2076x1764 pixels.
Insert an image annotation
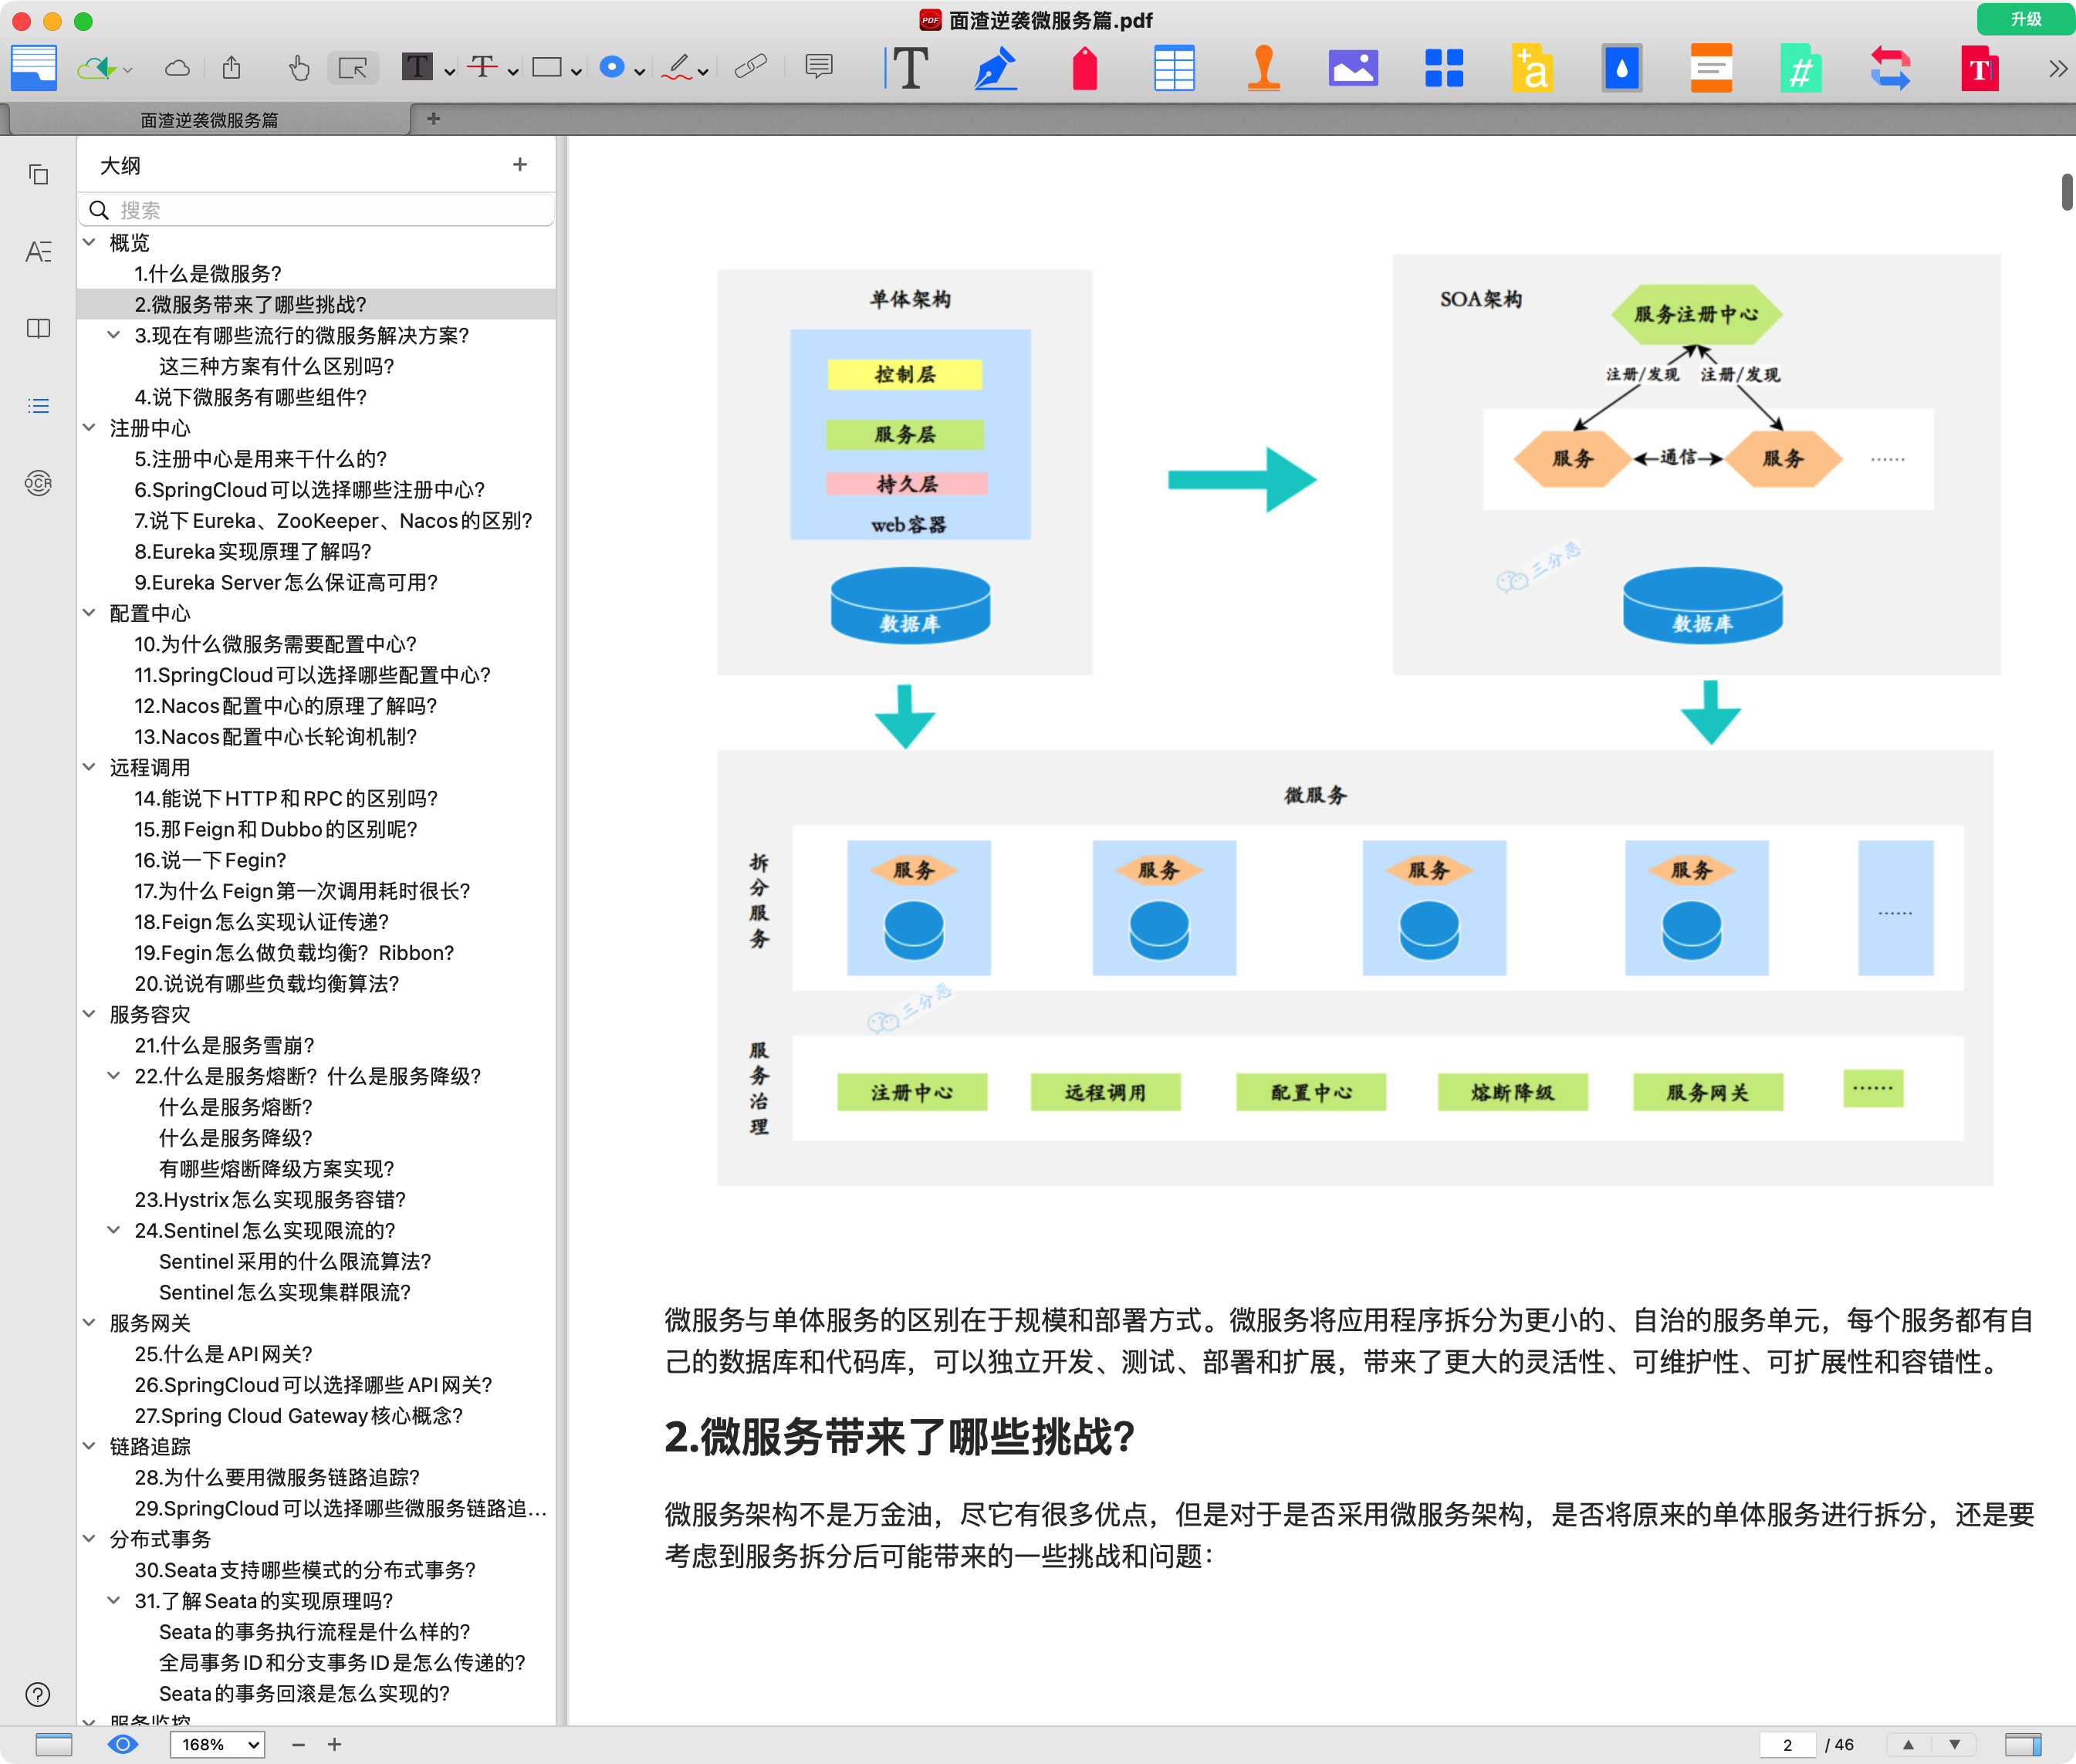[x=1353, y=68]
